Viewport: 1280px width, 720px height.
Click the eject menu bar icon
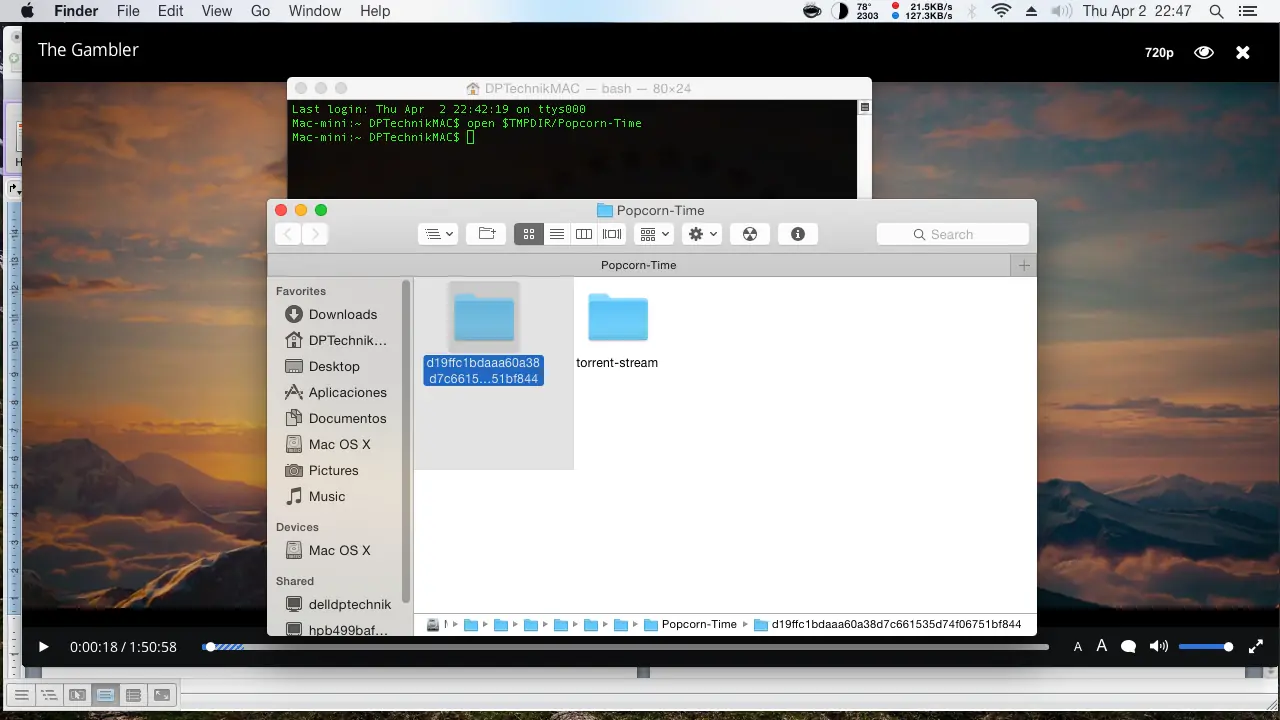coord(1032,11)
